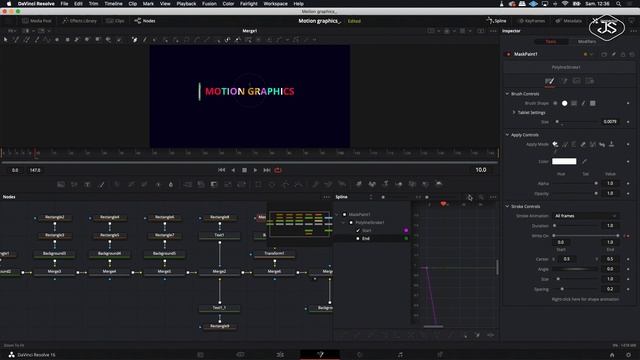Open macOS Spotlight search icon
Image resolution: width=640 pixels, height=360 pixels.
pyautogui.click(x=619, y=4)
